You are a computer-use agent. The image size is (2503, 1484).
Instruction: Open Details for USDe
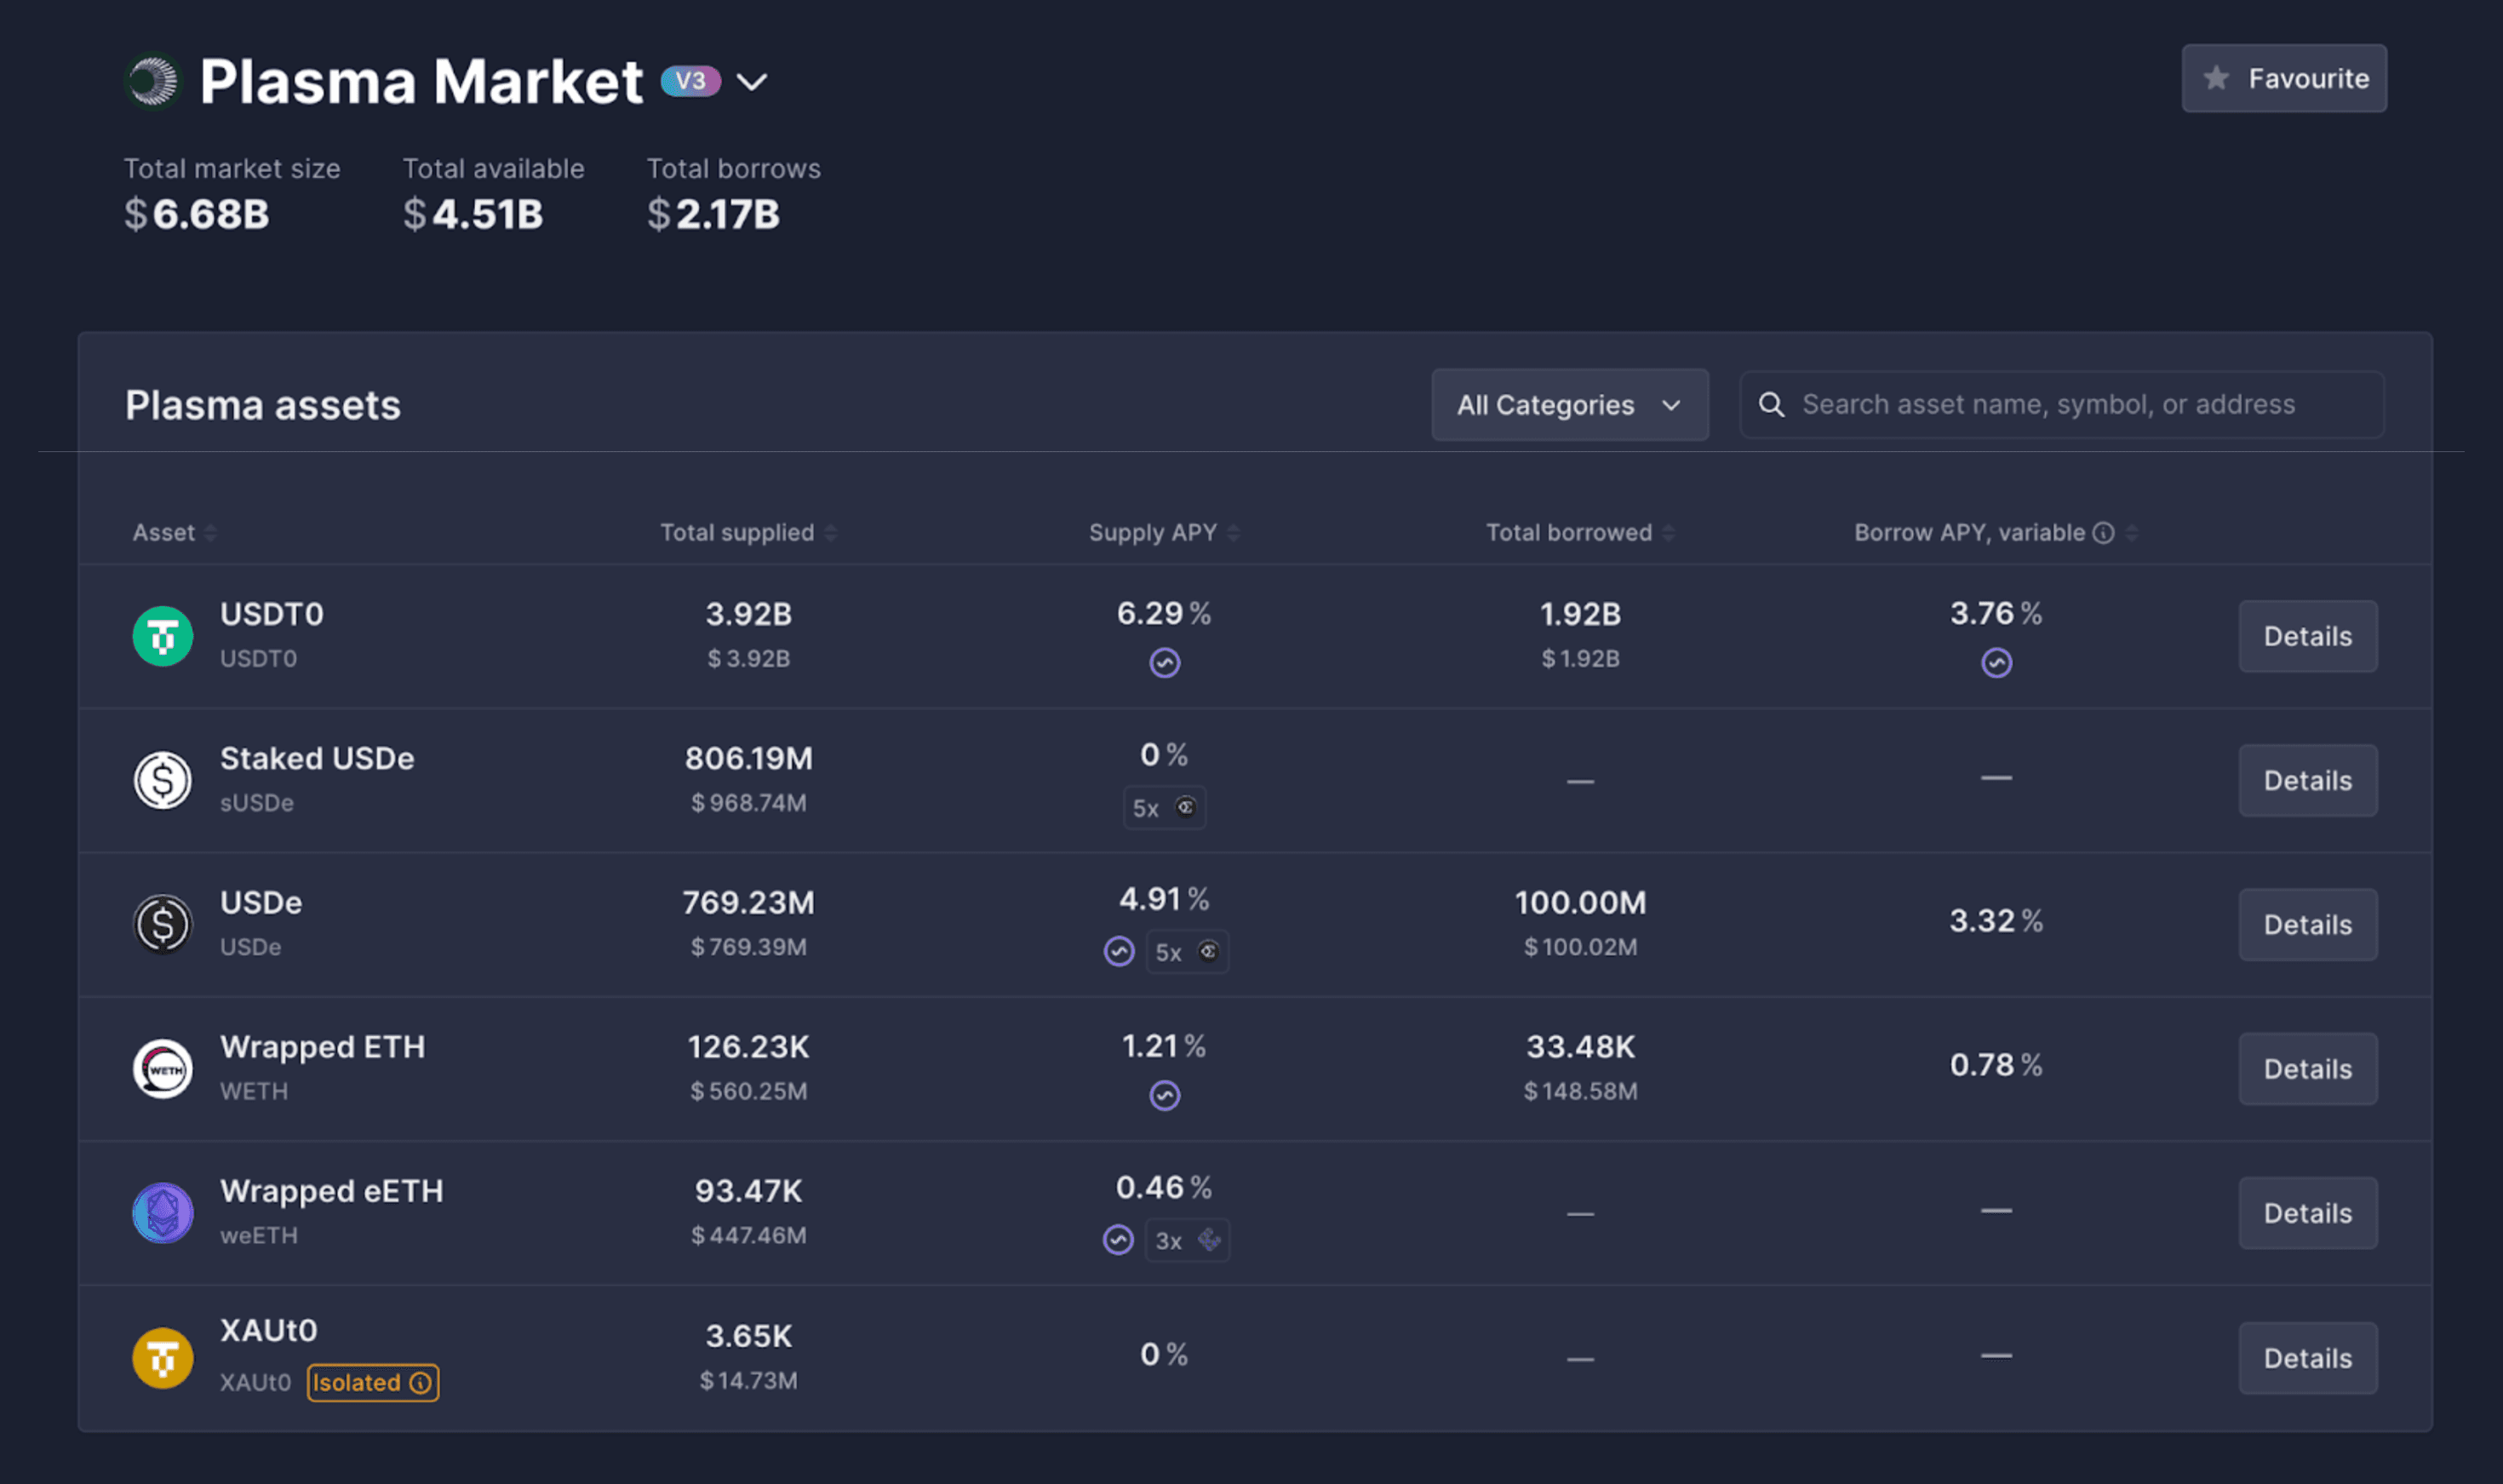[x=2307, y=925]
